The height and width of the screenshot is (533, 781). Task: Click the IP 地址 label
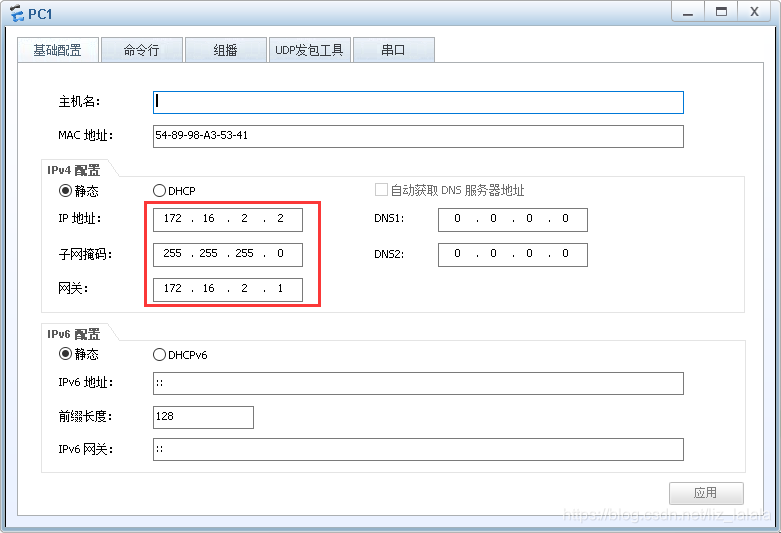80,219
